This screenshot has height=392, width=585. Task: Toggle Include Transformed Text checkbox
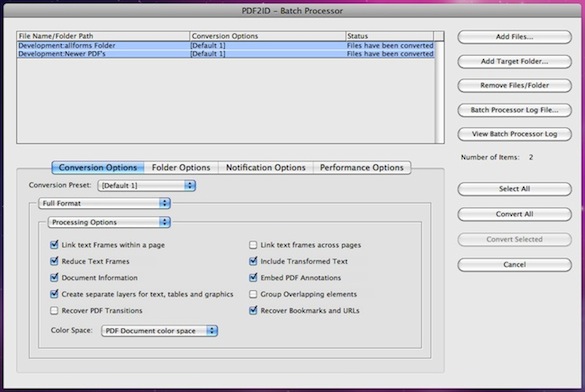coord(253,261)
